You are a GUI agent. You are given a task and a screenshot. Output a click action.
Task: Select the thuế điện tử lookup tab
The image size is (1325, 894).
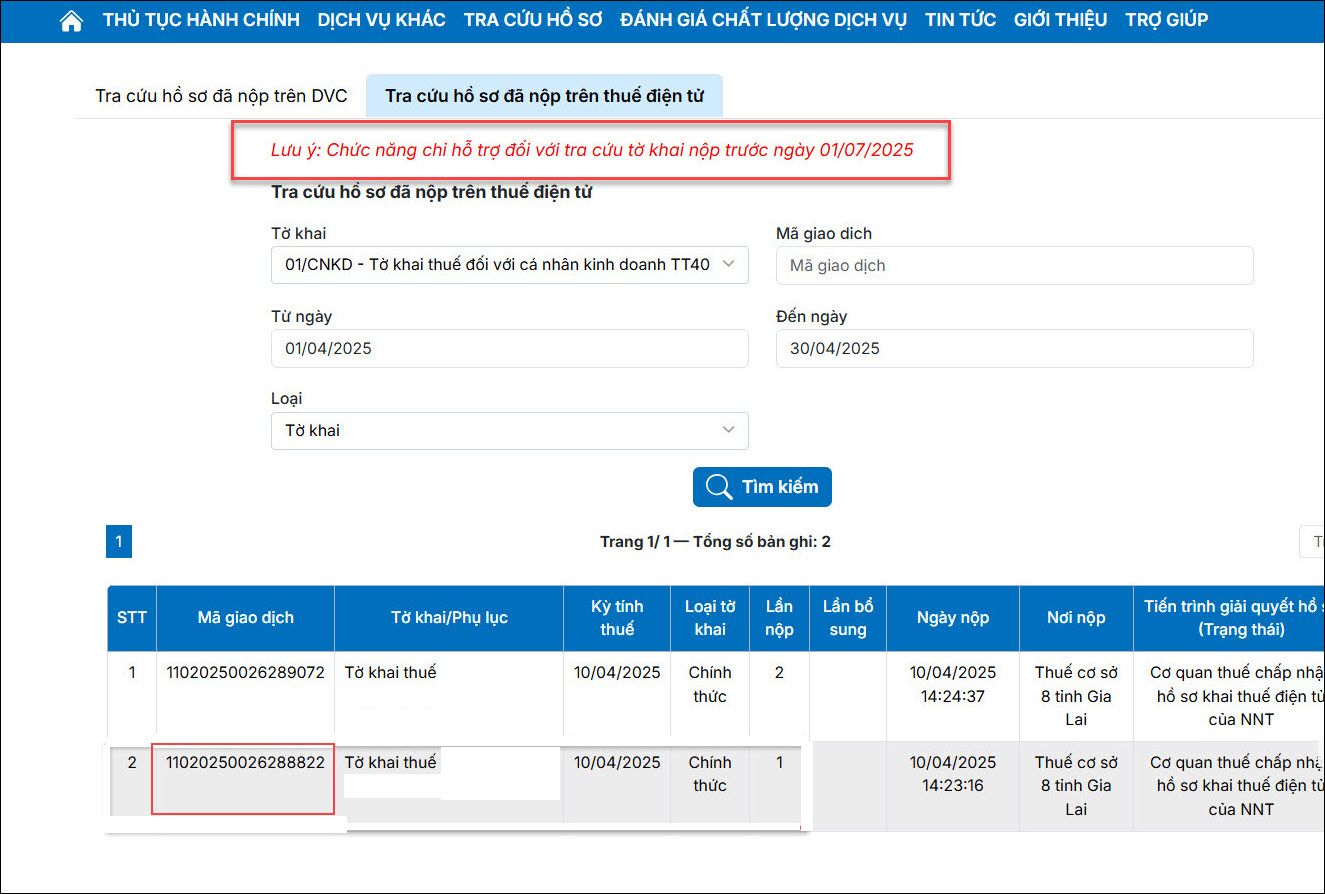coord(544,96)
